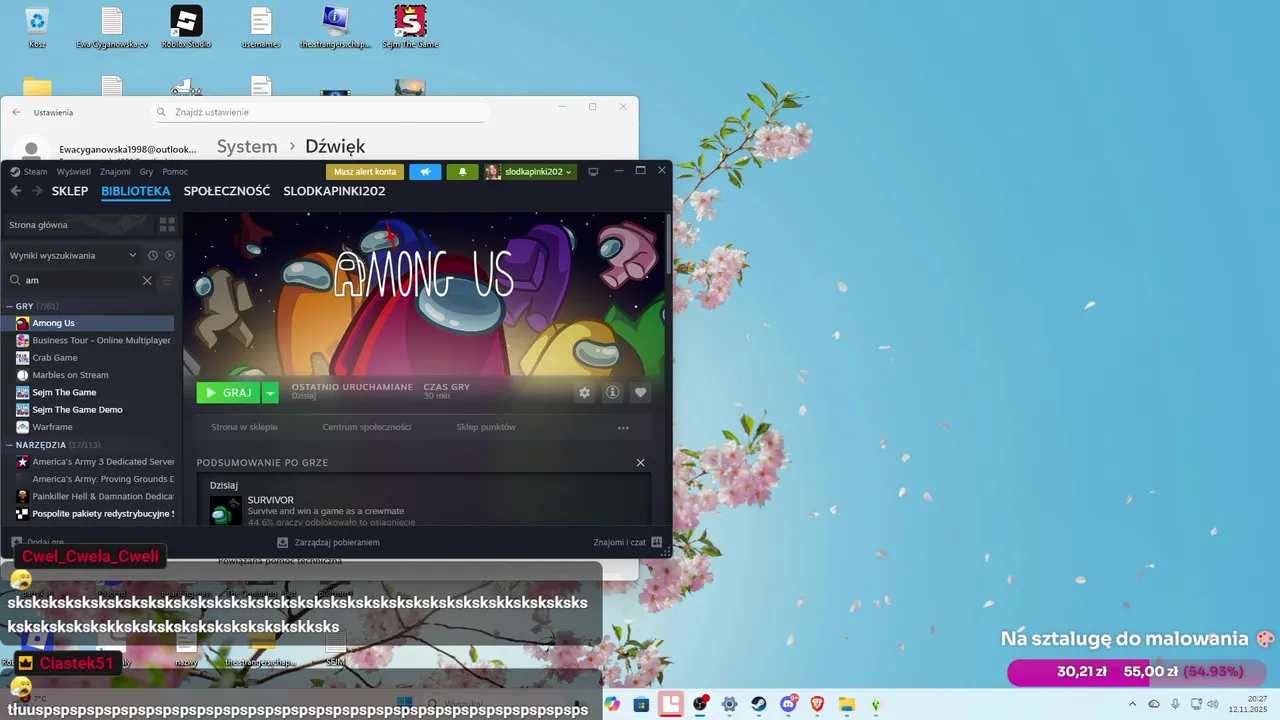The image size is (1280, 720).
Task: Open the three-dots more links menu
Action: click(x=623, y=428)
